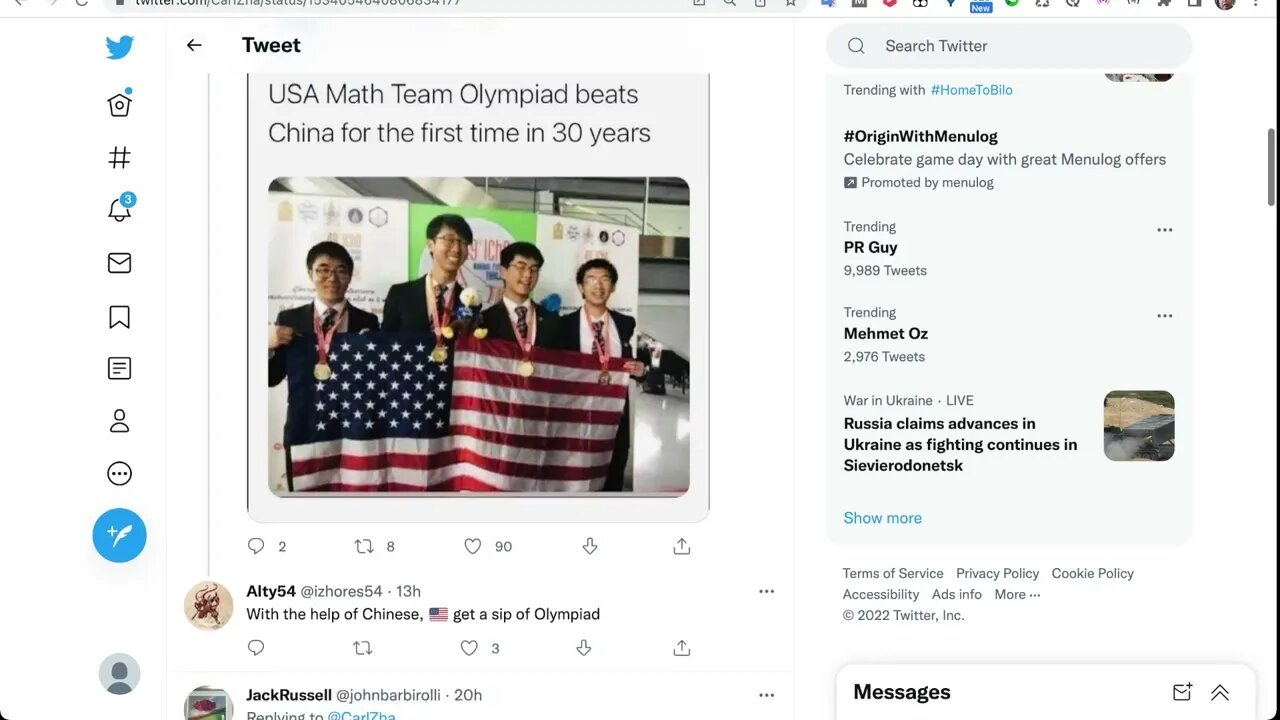
Task: Like the Alty54 reply
Action: [470, 648]
